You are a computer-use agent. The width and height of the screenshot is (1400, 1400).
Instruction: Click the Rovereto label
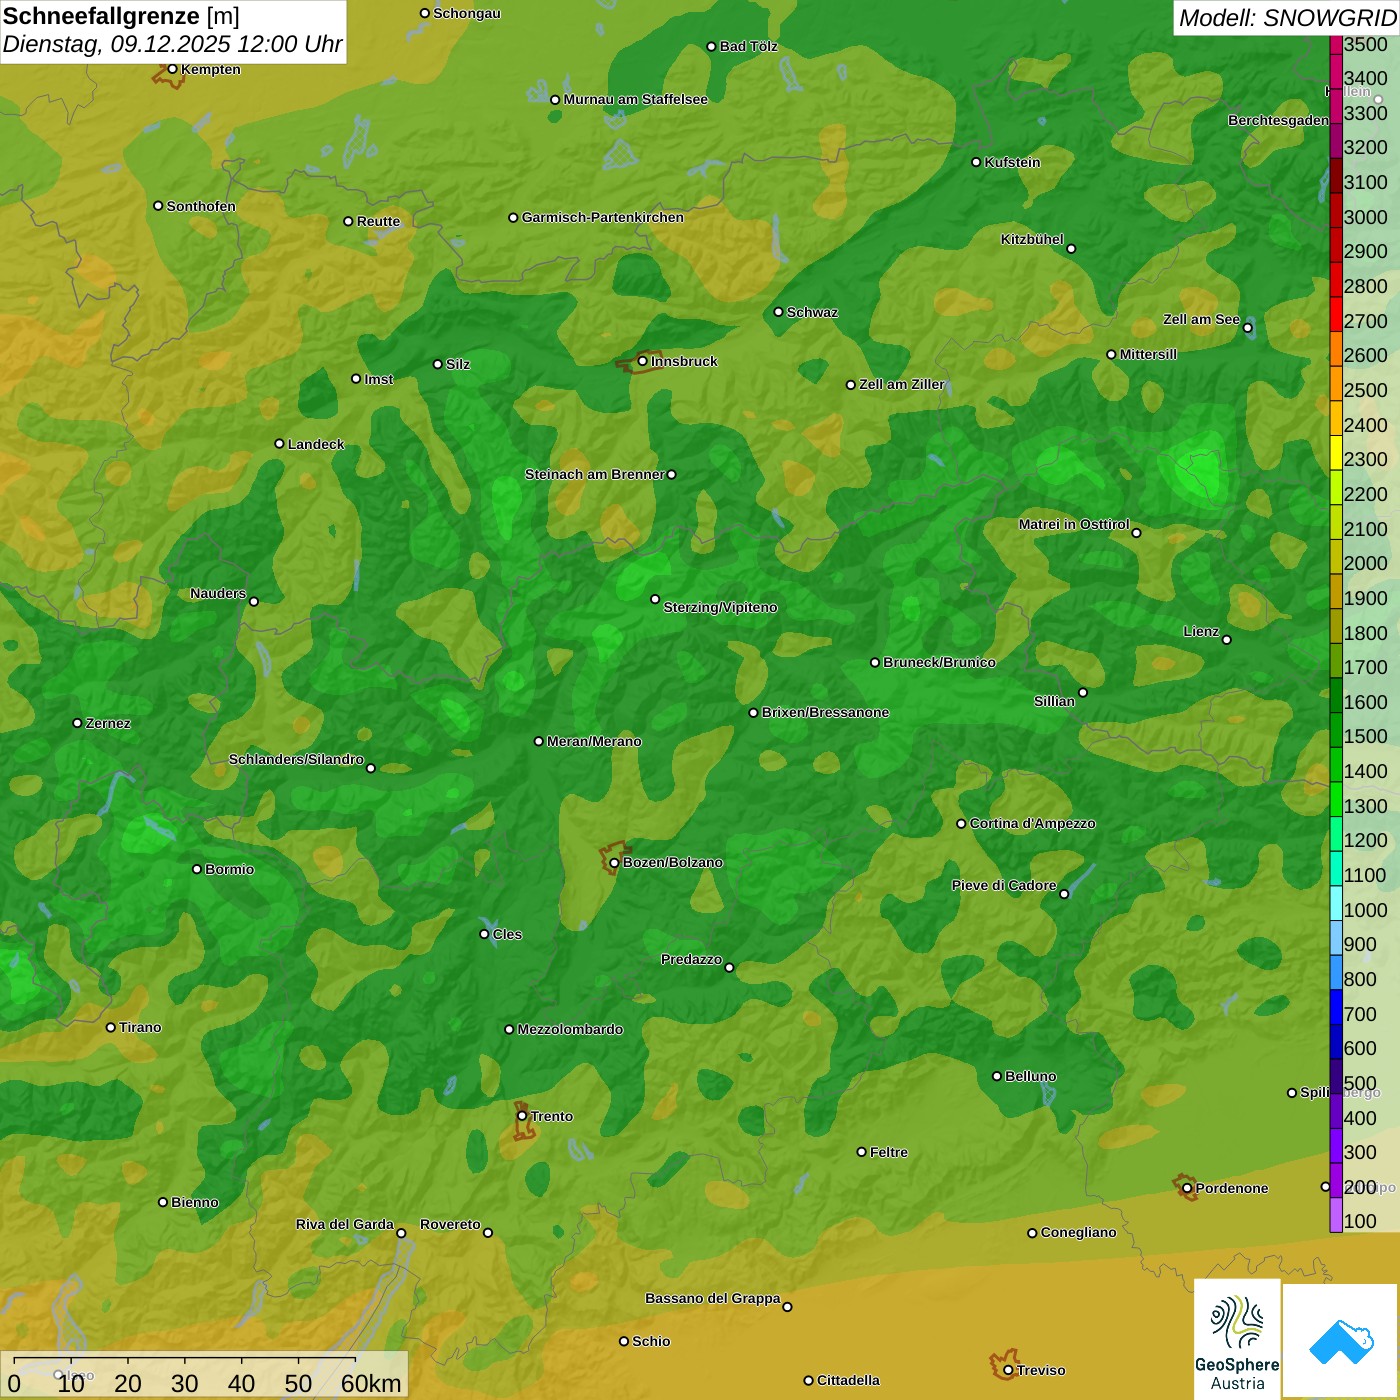click(450, 1224)
